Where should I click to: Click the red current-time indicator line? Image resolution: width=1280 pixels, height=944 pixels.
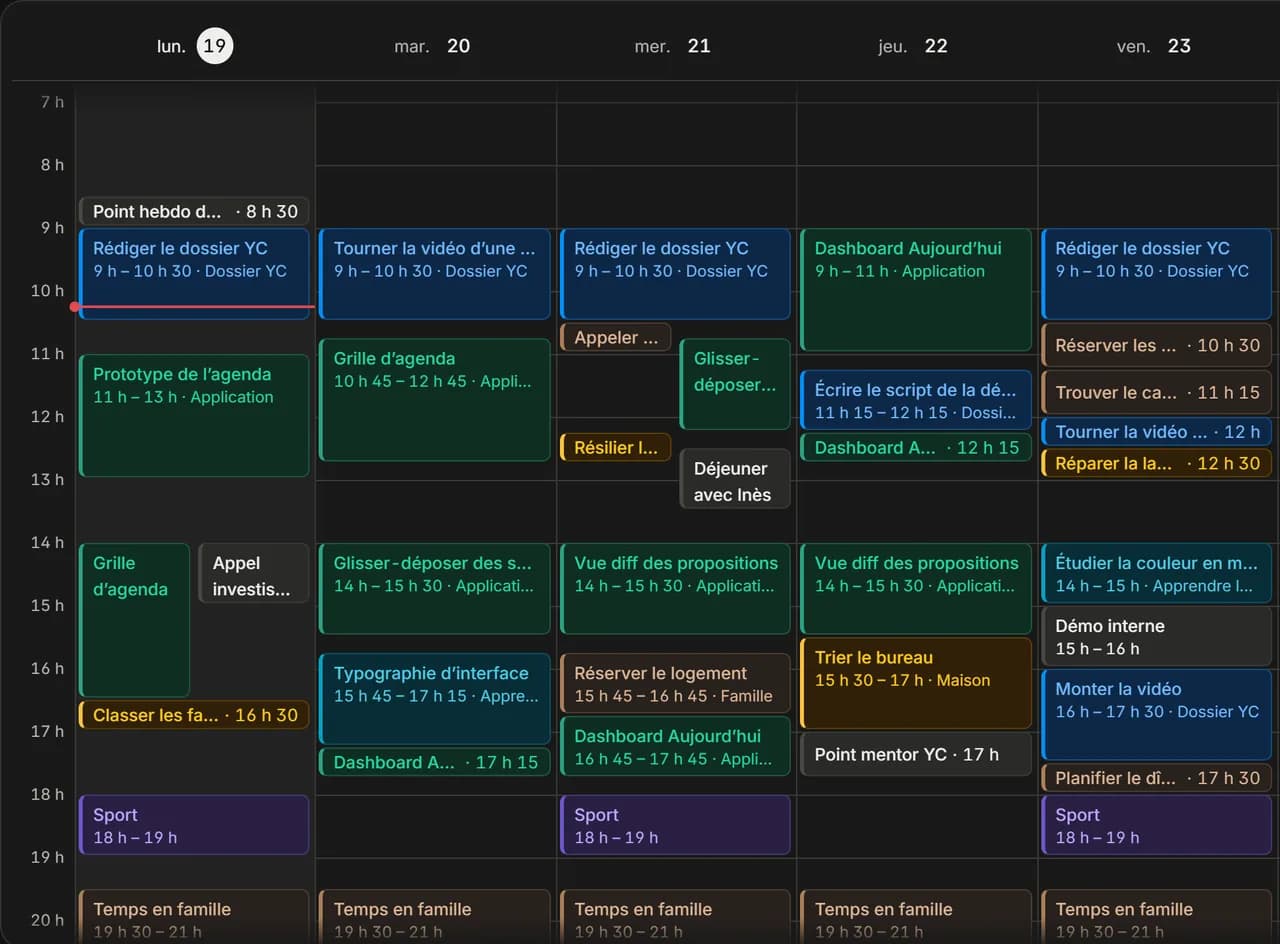[194, 307]
